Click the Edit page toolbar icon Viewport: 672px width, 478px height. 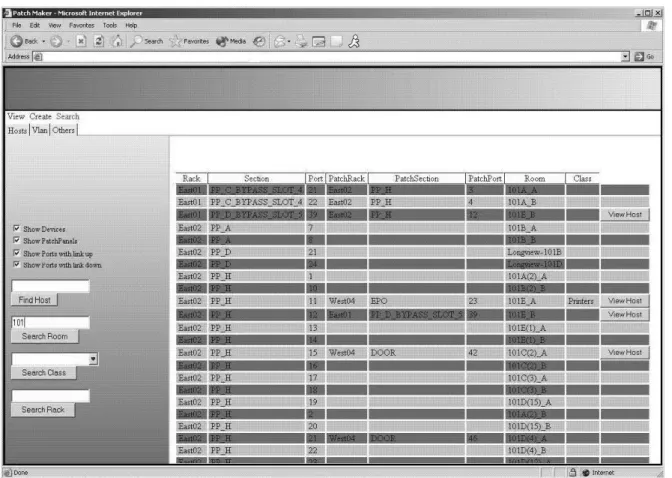[x=319, y=42]
